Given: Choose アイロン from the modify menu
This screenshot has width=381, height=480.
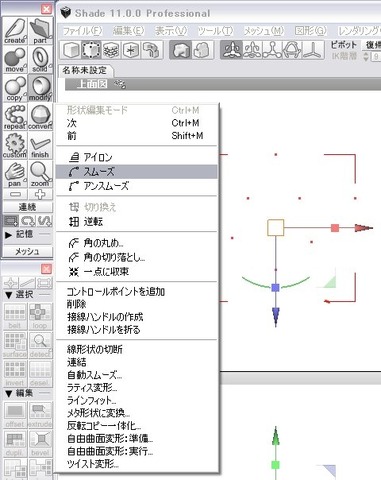Looking at the screenshot, I should click(x=136, y=157).
